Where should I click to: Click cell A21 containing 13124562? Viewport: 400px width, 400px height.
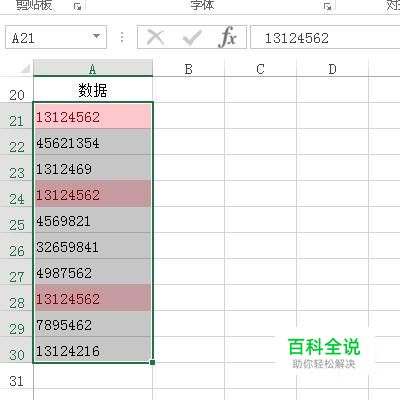(93, 116)
